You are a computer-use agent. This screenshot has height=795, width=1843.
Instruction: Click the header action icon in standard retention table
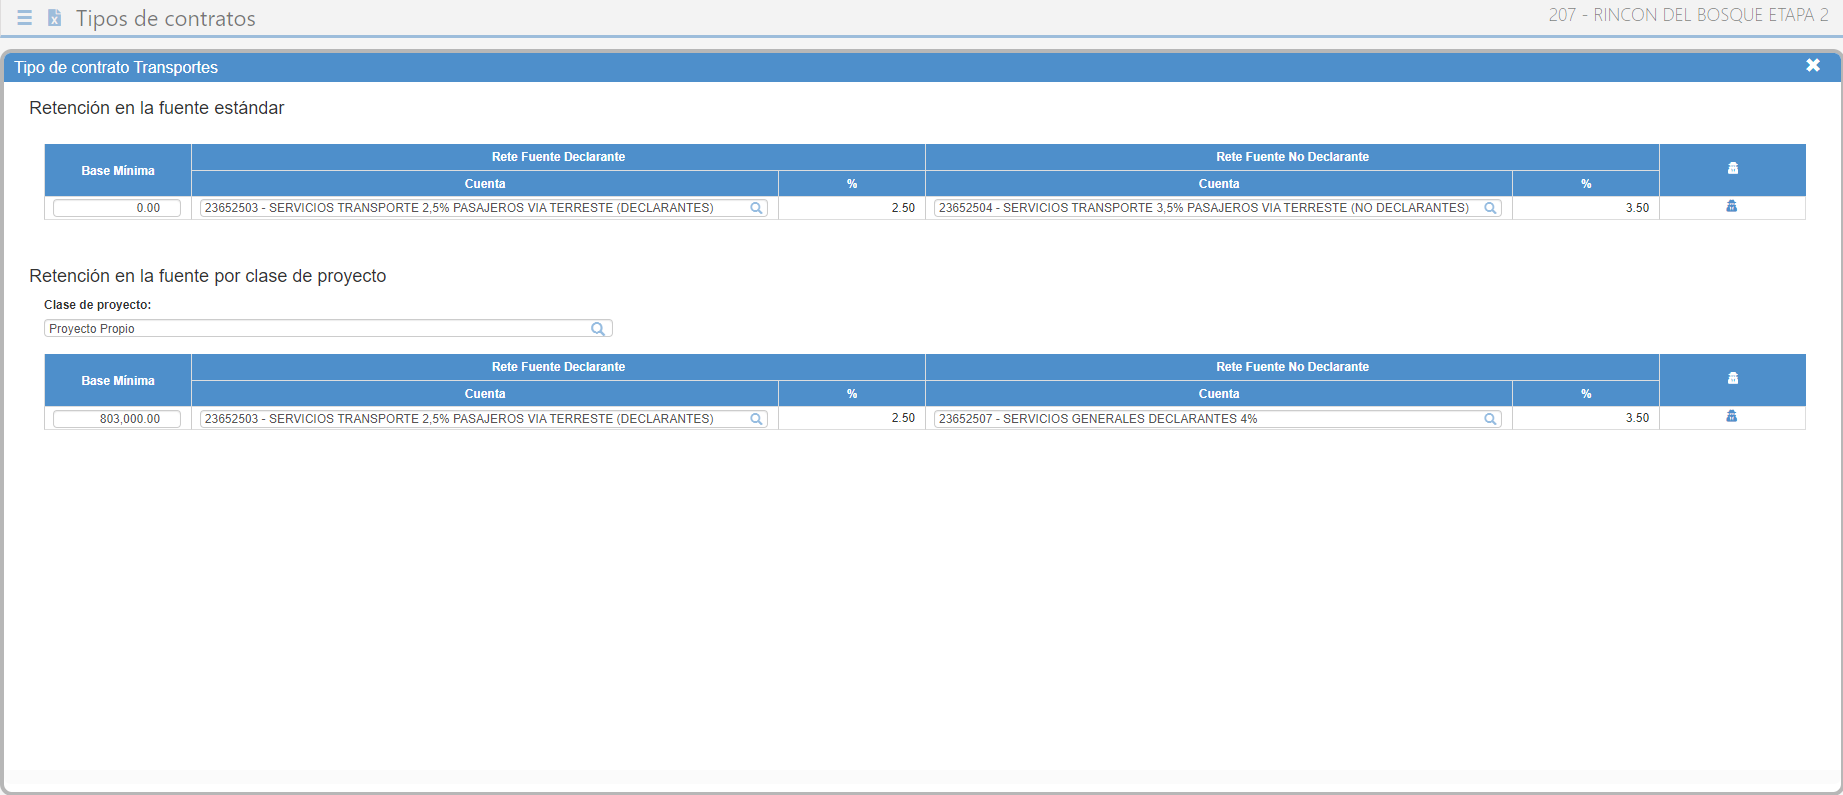[1733, 168]
